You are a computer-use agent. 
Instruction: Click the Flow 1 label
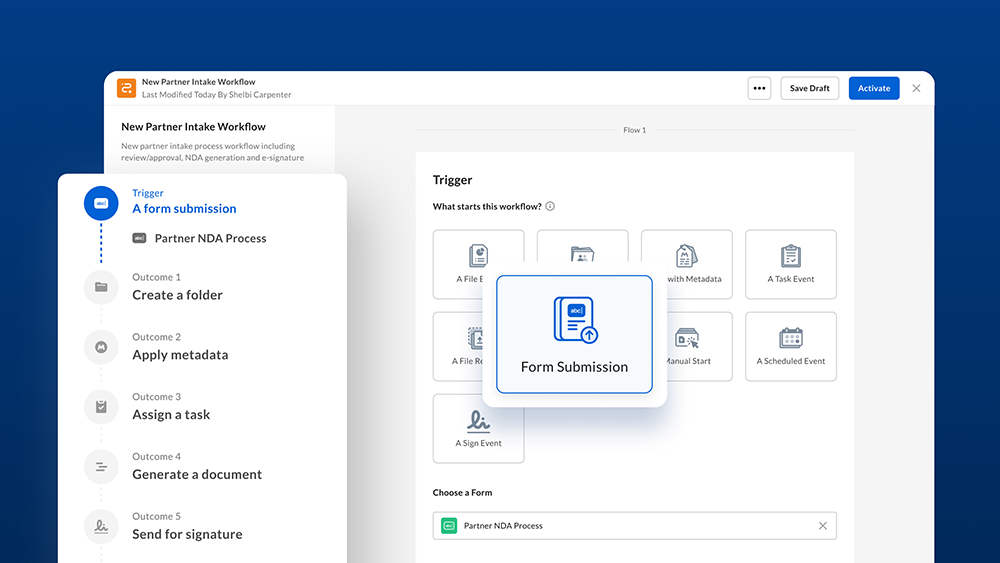coord(635,130)
